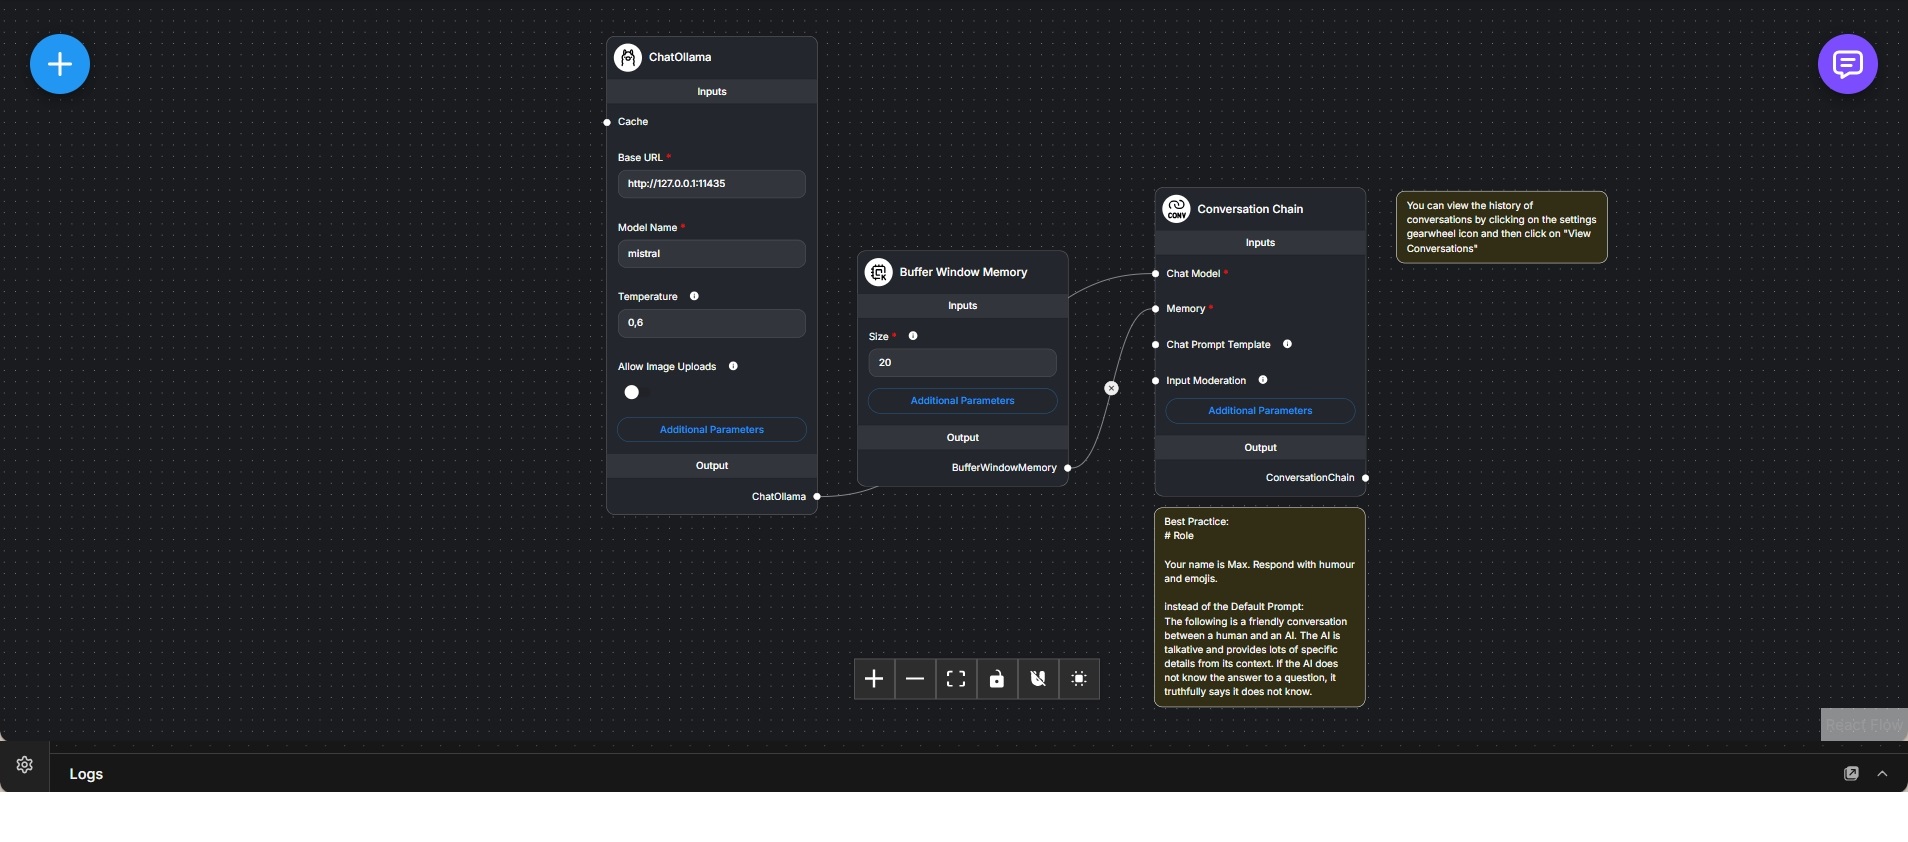Image resolution: width=1908 pixels, height=842 pixels.
Task: Fit the flow view to screen
Action: coord(956,679)
